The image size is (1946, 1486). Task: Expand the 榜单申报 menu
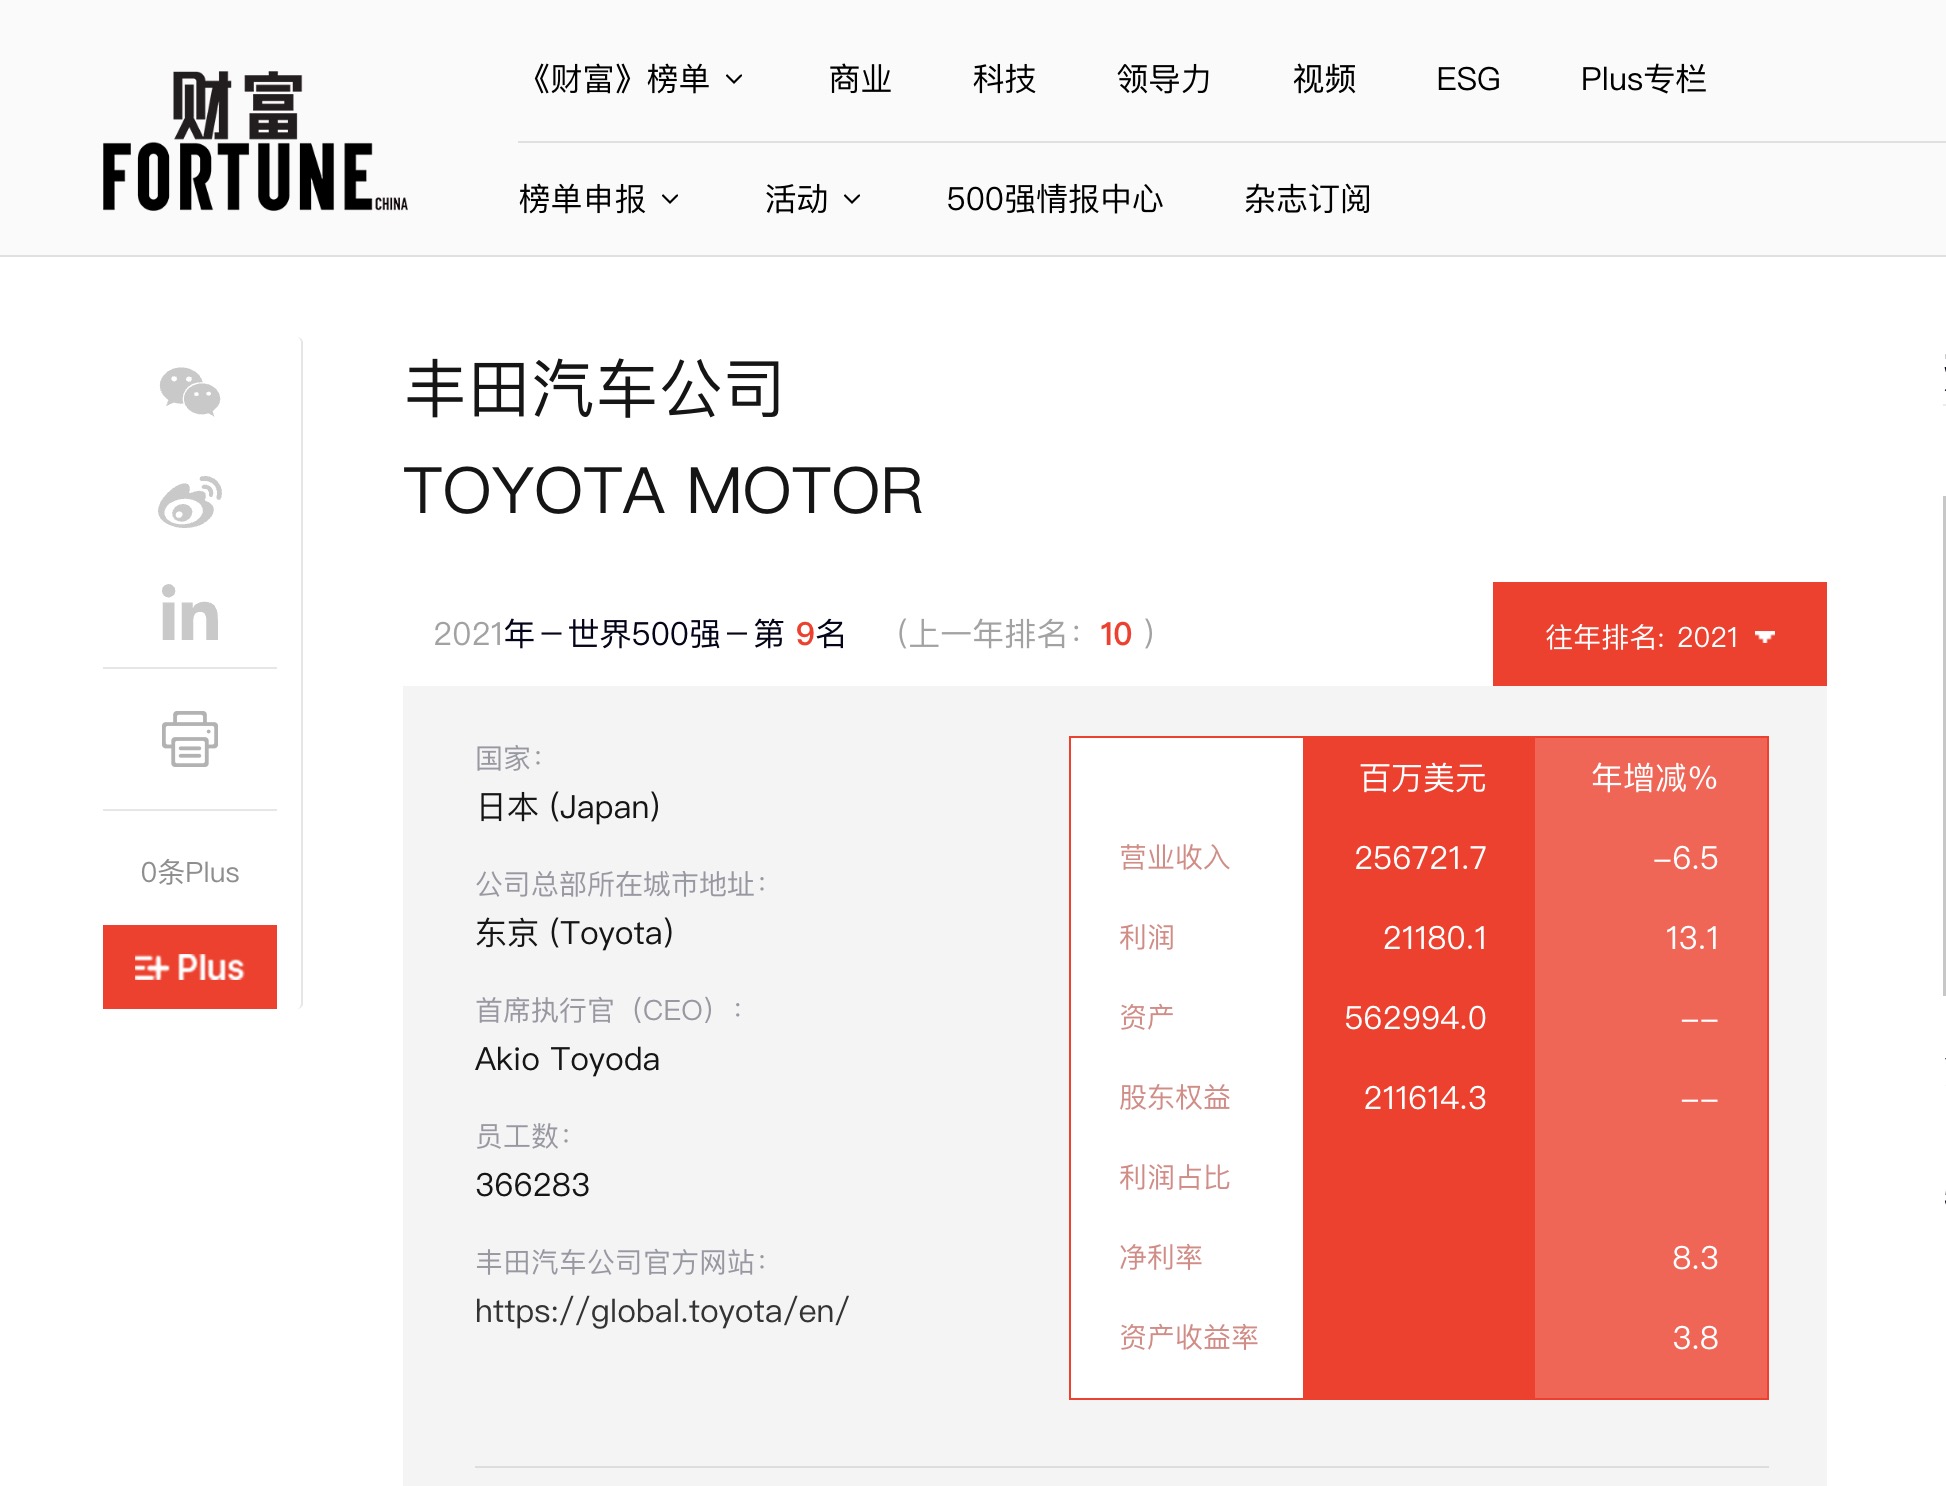coord(598,199)
